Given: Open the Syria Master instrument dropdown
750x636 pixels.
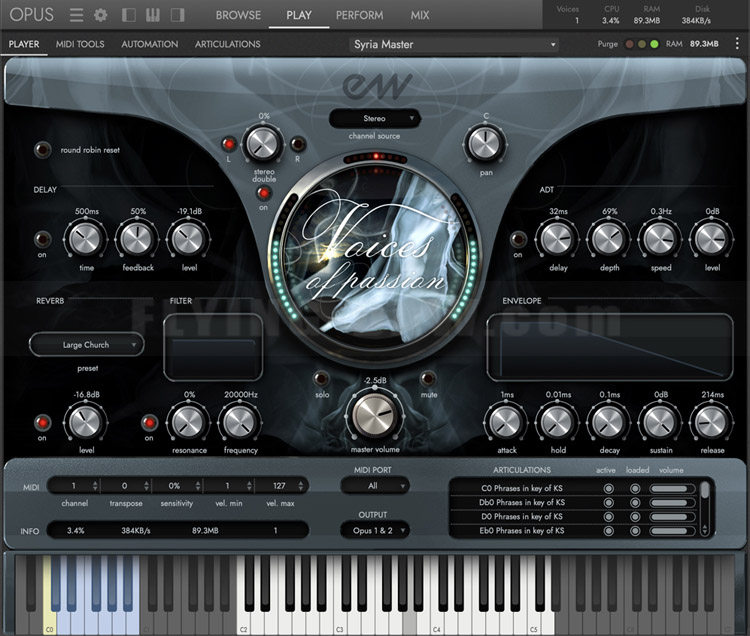Looking at the screenshot, I should click(x=453, y=44).
